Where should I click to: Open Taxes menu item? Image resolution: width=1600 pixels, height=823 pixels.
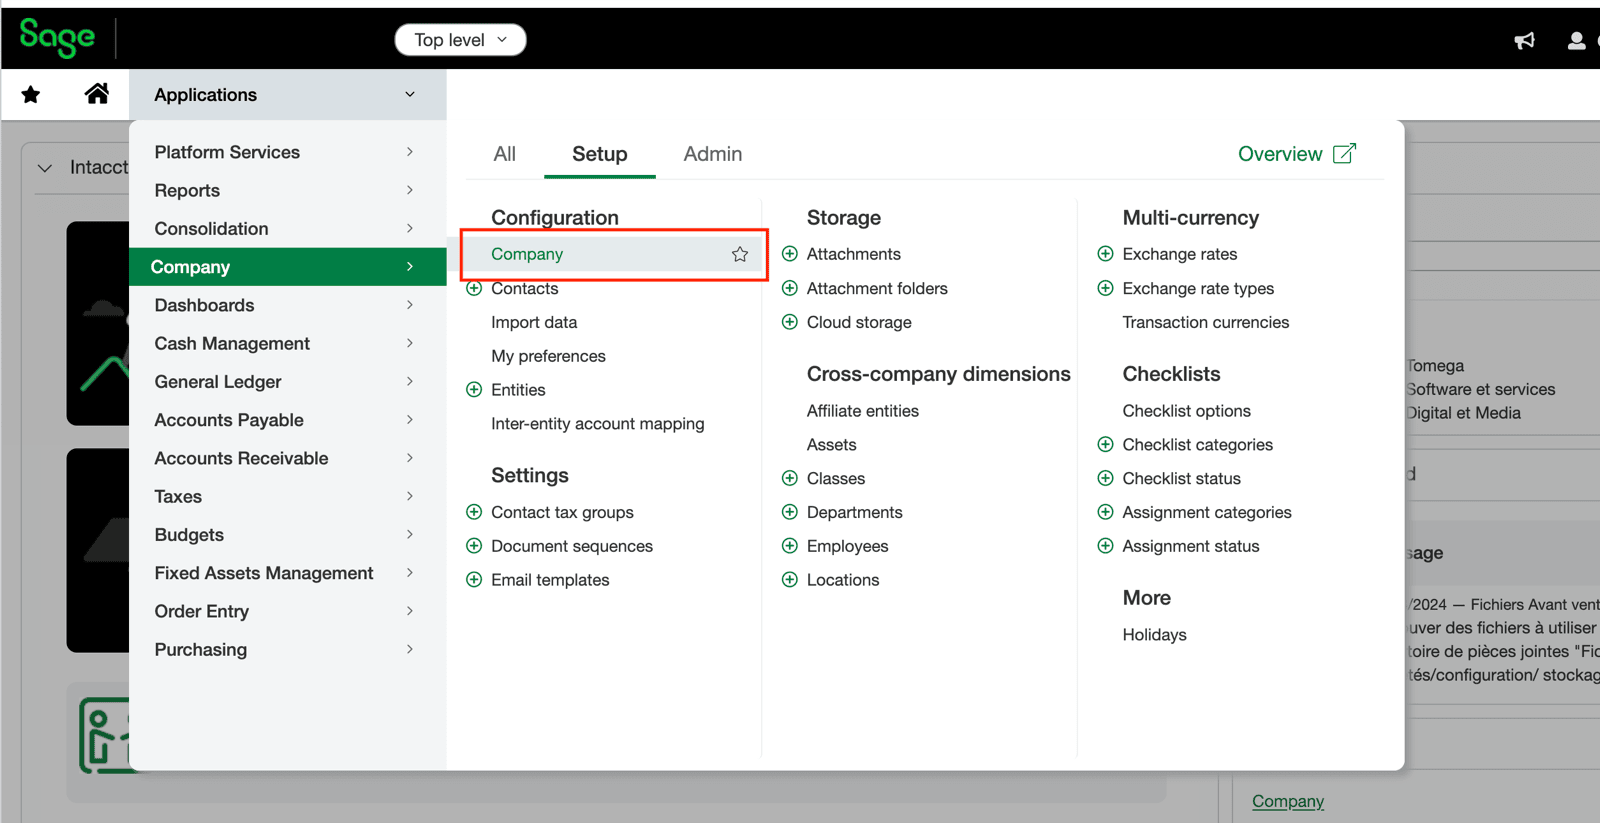288,496
